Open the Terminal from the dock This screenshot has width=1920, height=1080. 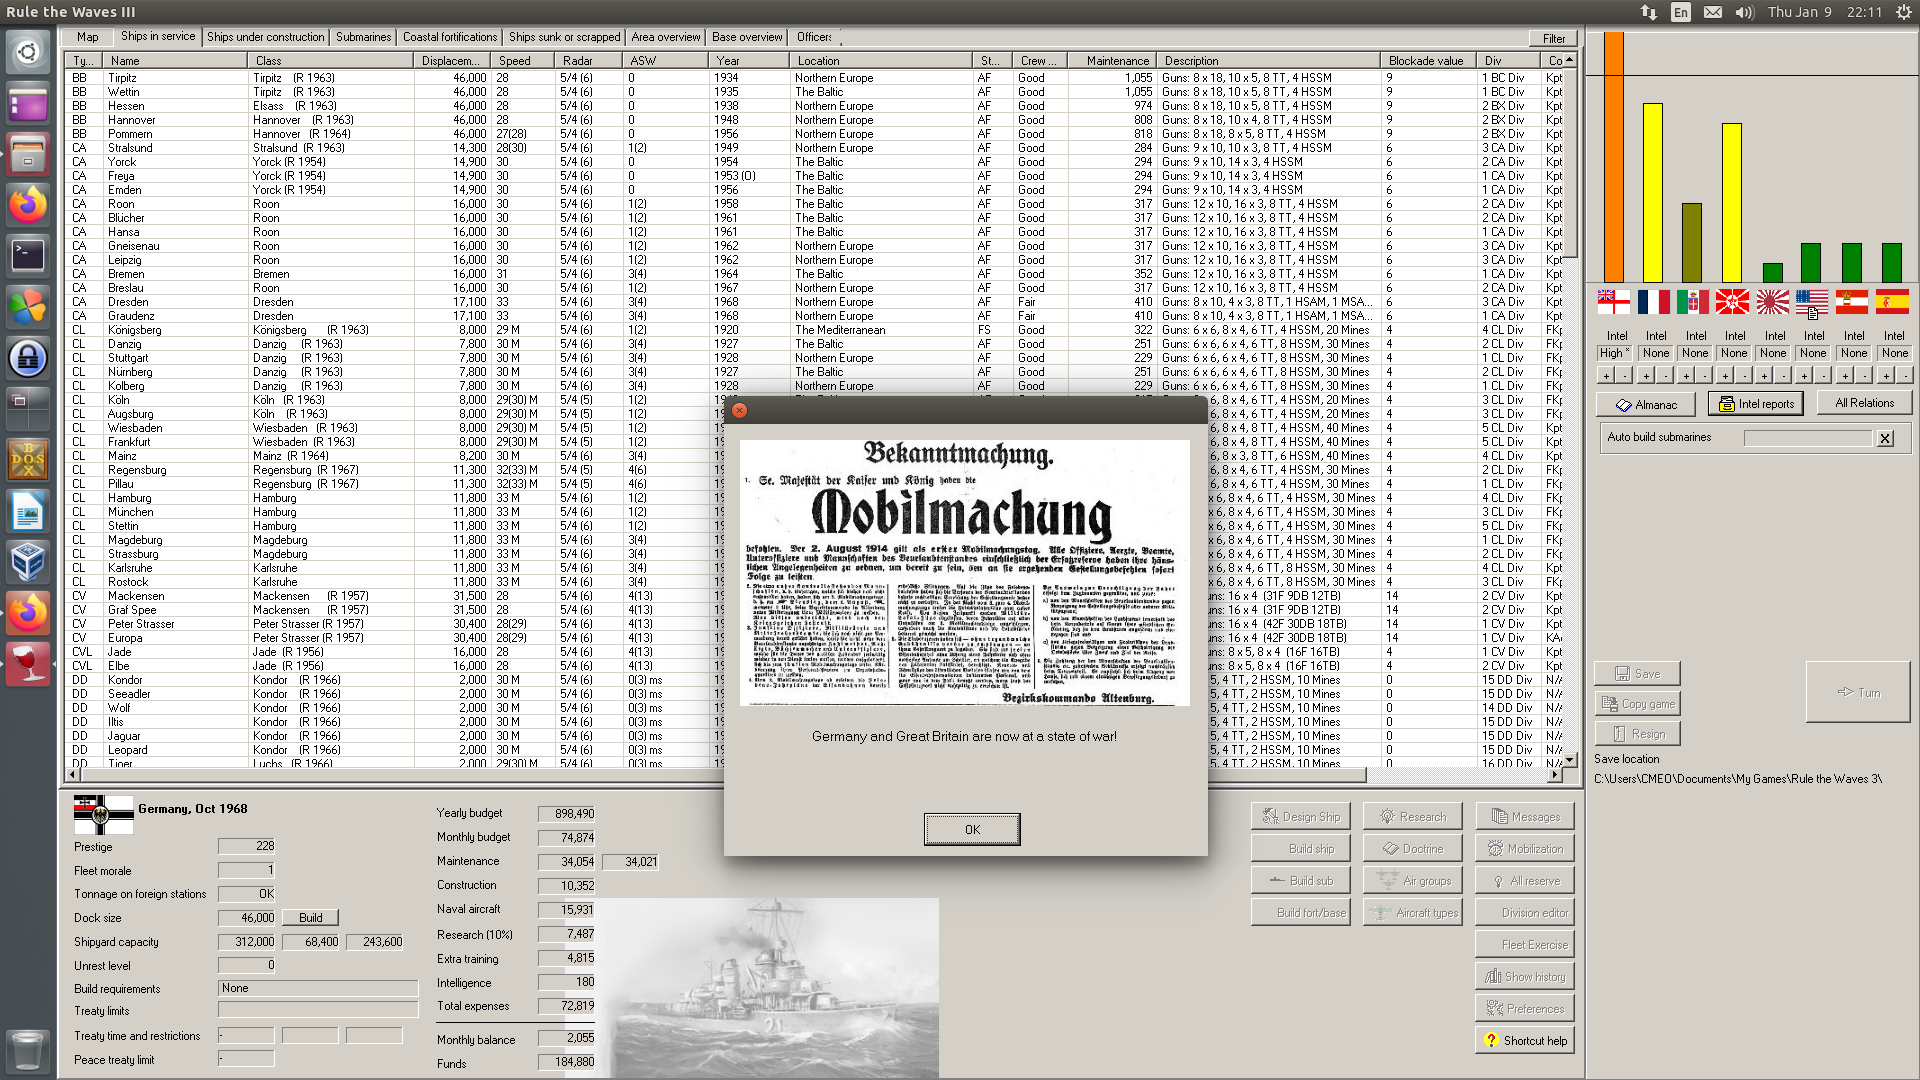pos(28,256)
